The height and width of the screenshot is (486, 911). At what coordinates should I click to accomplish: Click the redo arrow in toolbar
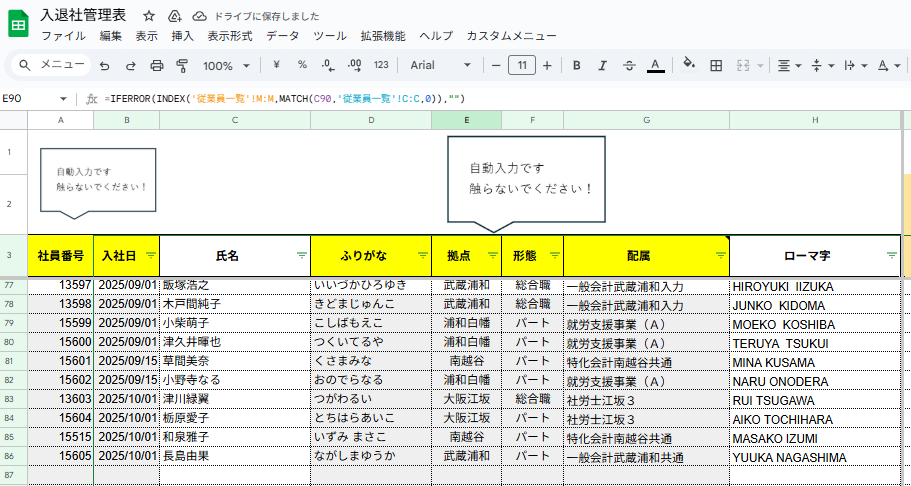point(130,65)
